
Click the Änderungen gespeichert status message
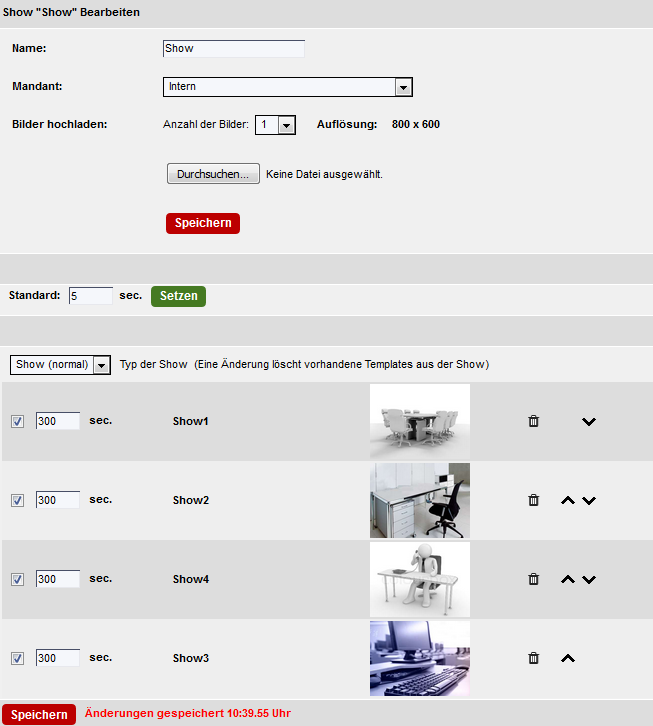point(188,713)
